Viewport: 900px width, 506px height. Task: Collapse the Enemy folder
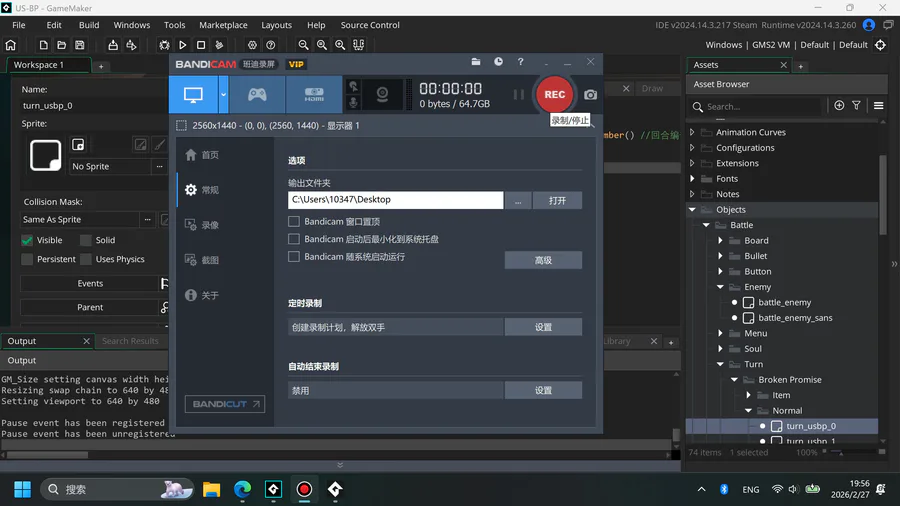pos(720,287)
